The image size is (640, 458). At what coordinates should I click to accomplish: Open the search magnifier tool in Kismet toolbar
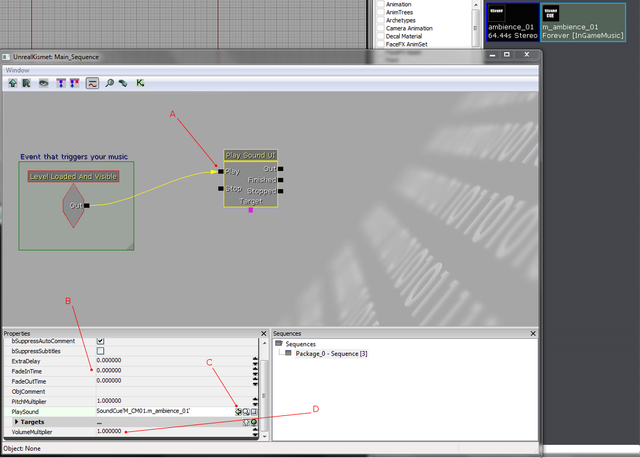coord(109,83)
